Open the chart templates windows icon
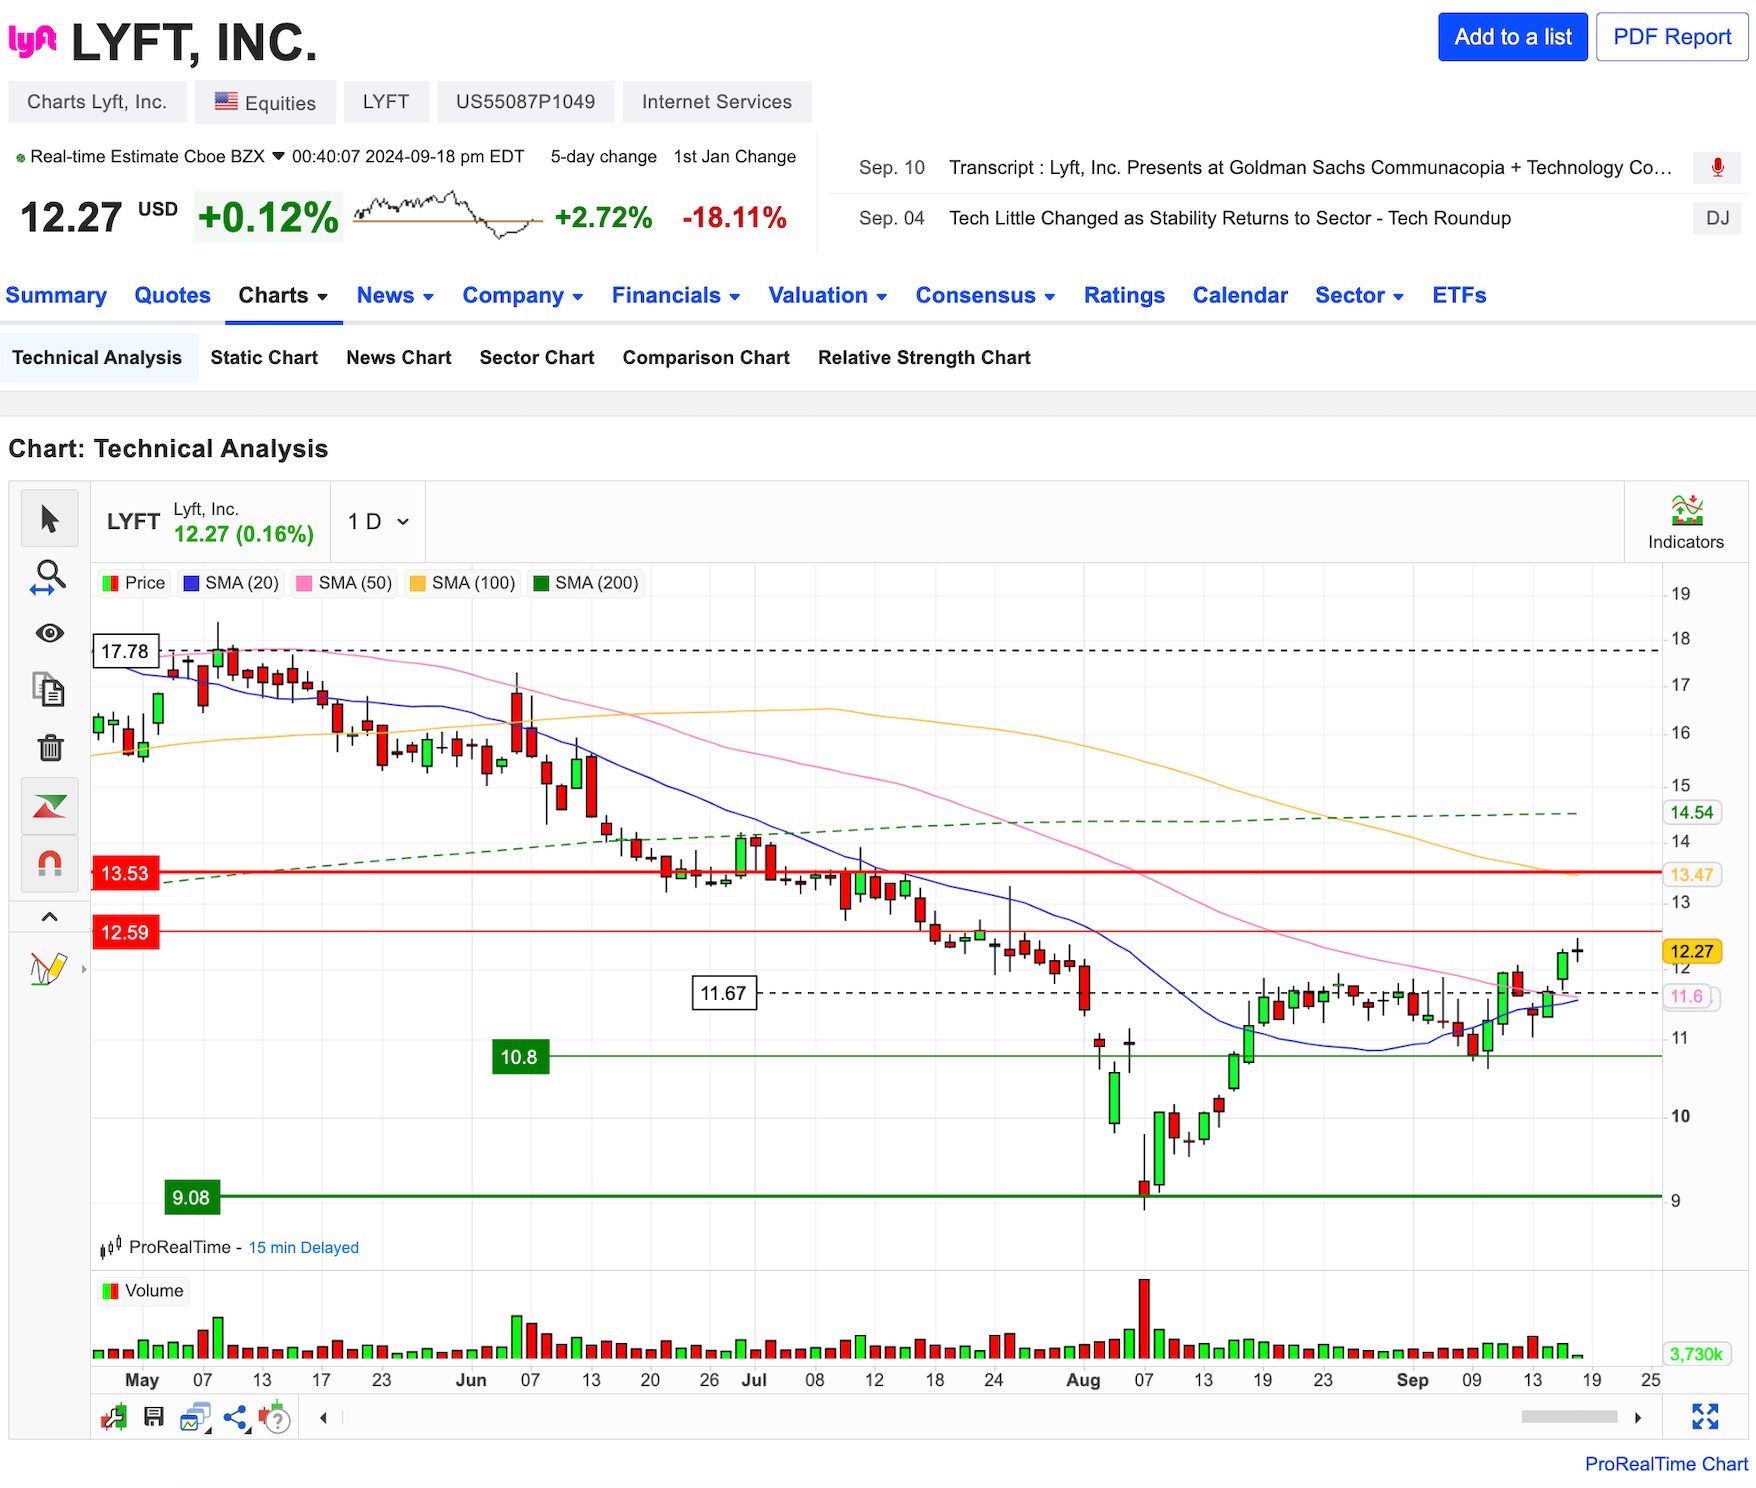Viewport: 1756px width, 1488px height. [195, 1417]
